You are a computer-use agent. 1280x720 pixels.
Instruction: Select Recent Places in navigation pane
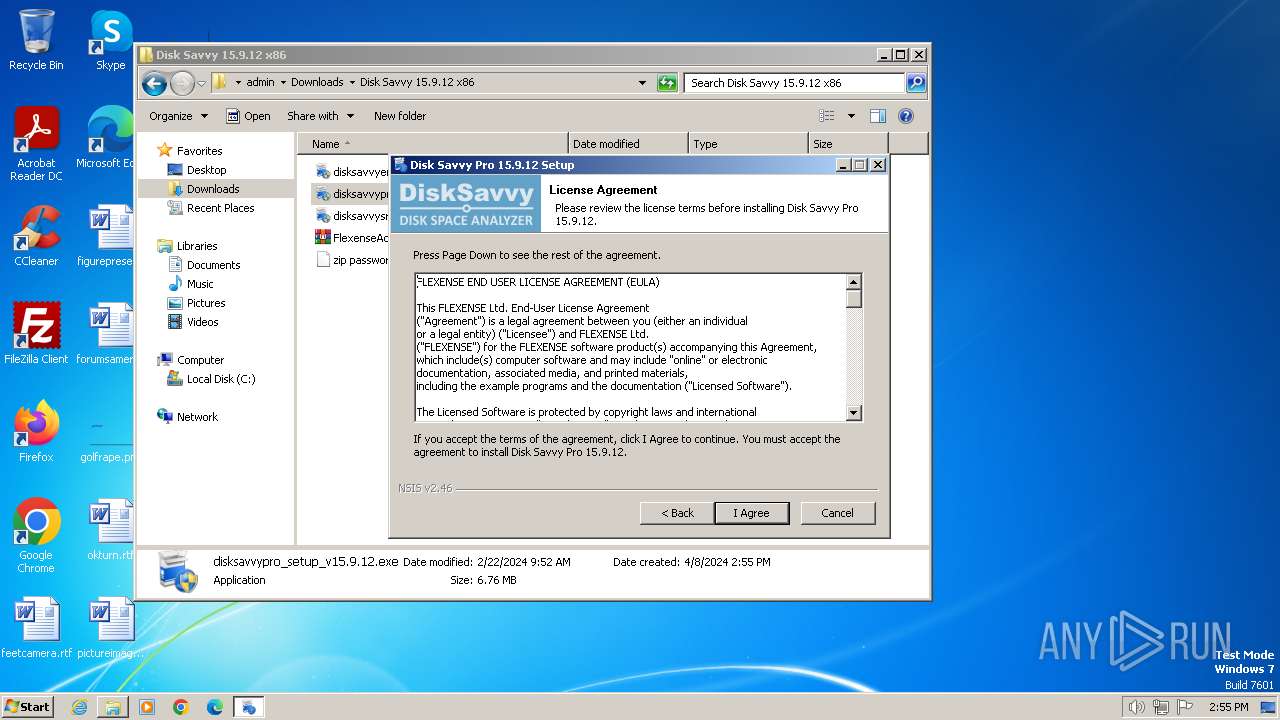pyautogui.click(x=220, y=208)
